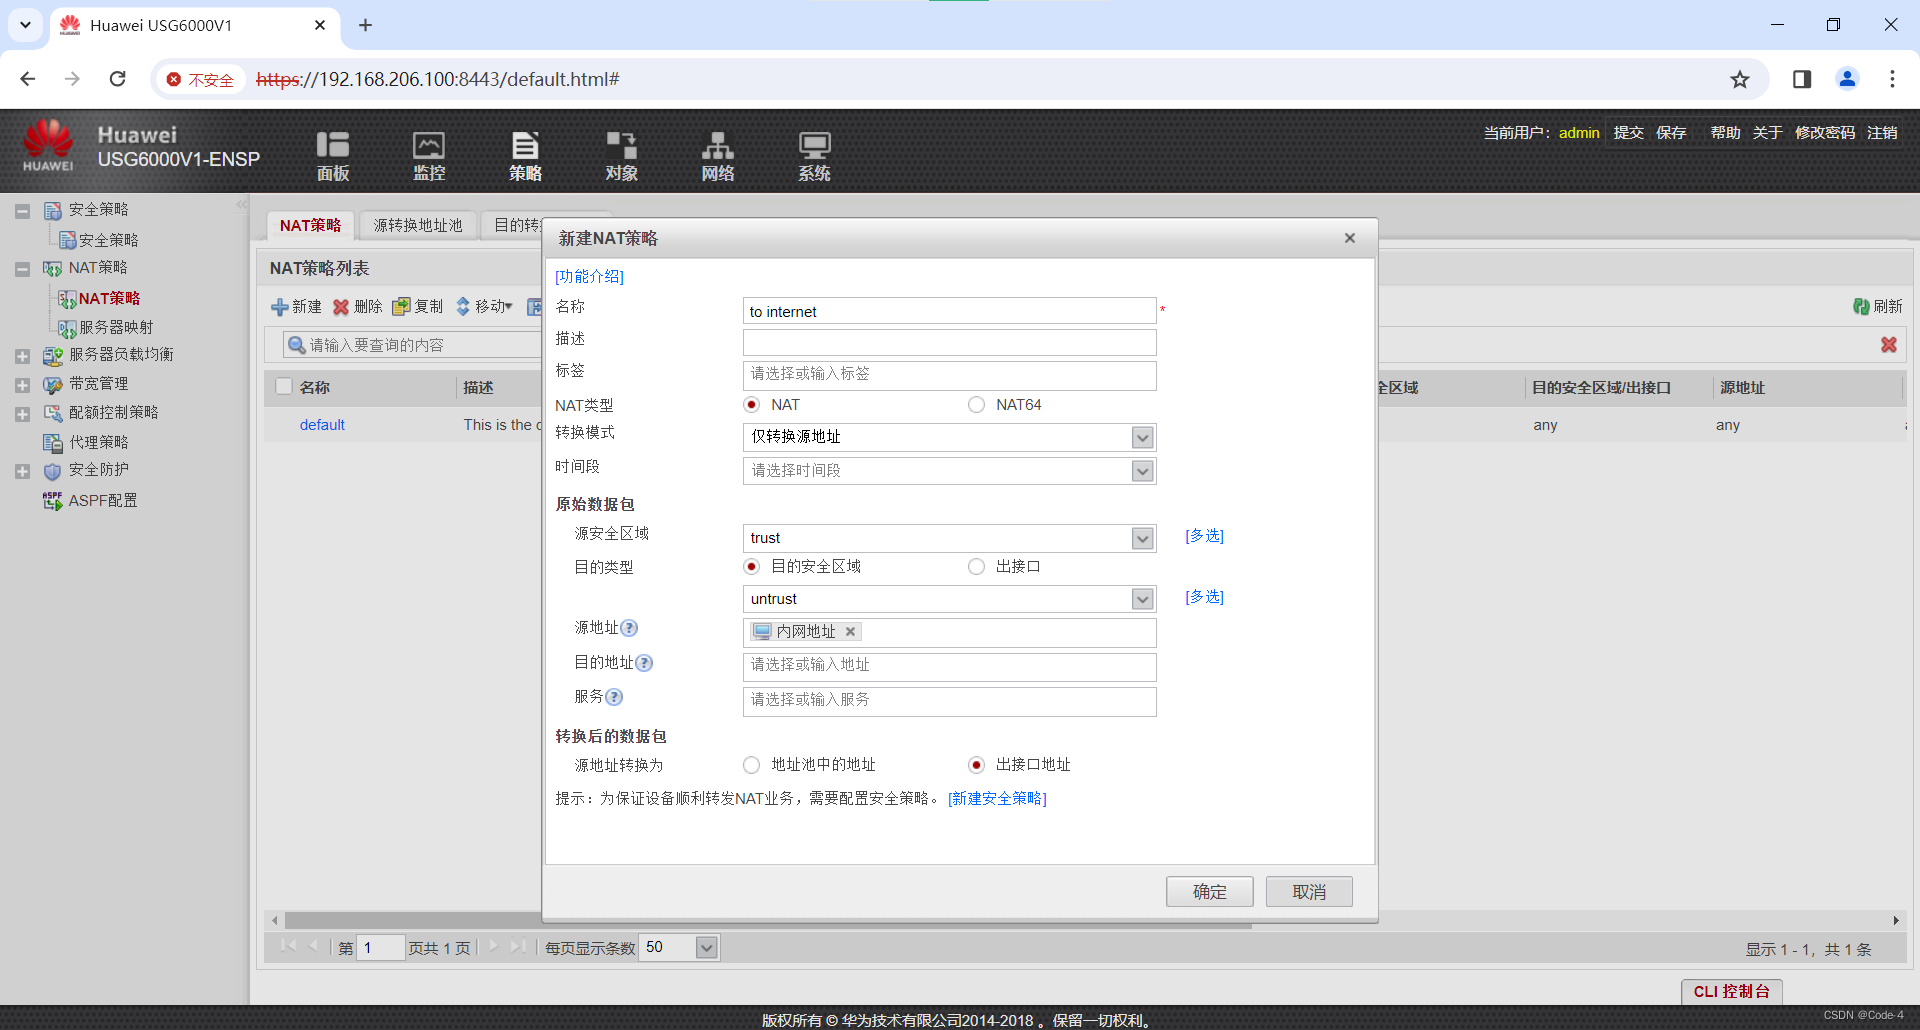Reload the browser page
1920x1030 pixels.
pos(117,79)
